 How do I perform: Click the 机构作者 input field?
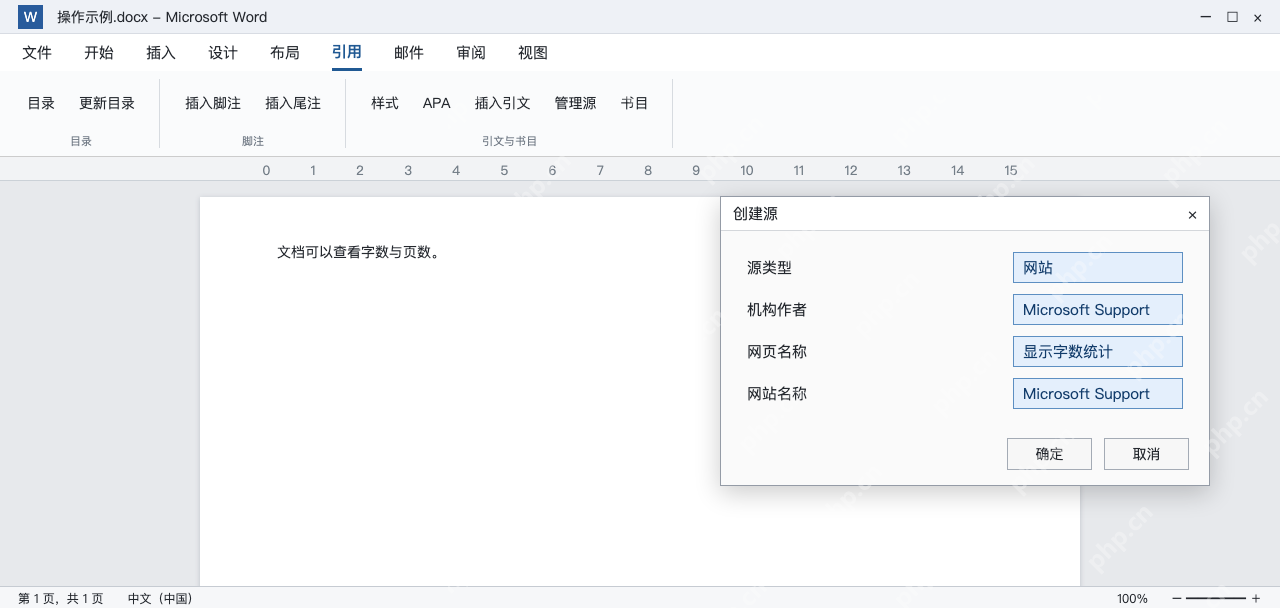pos(1098,310)
